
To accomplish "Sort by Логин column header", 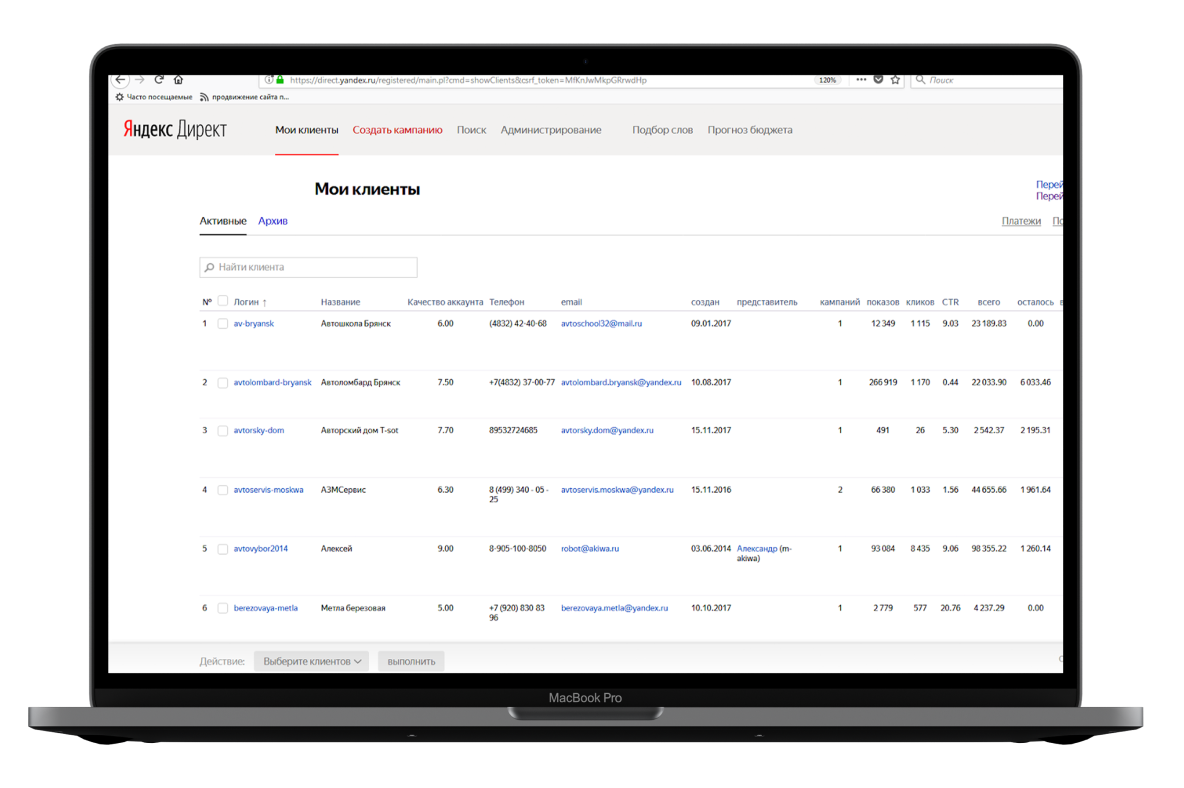I will (250, 302).
